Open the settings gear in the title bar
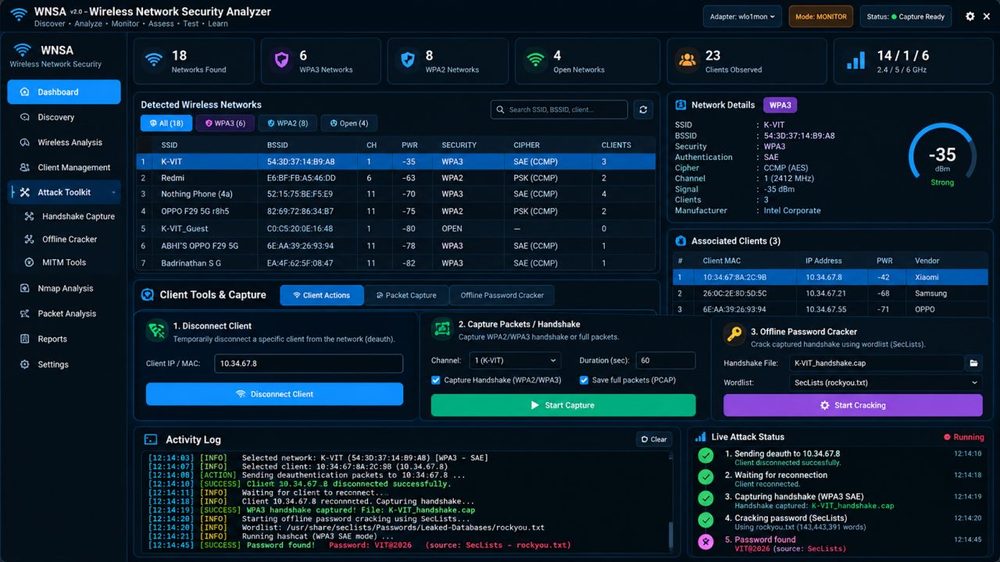1000x562 pixels. (x=970, y=17)
